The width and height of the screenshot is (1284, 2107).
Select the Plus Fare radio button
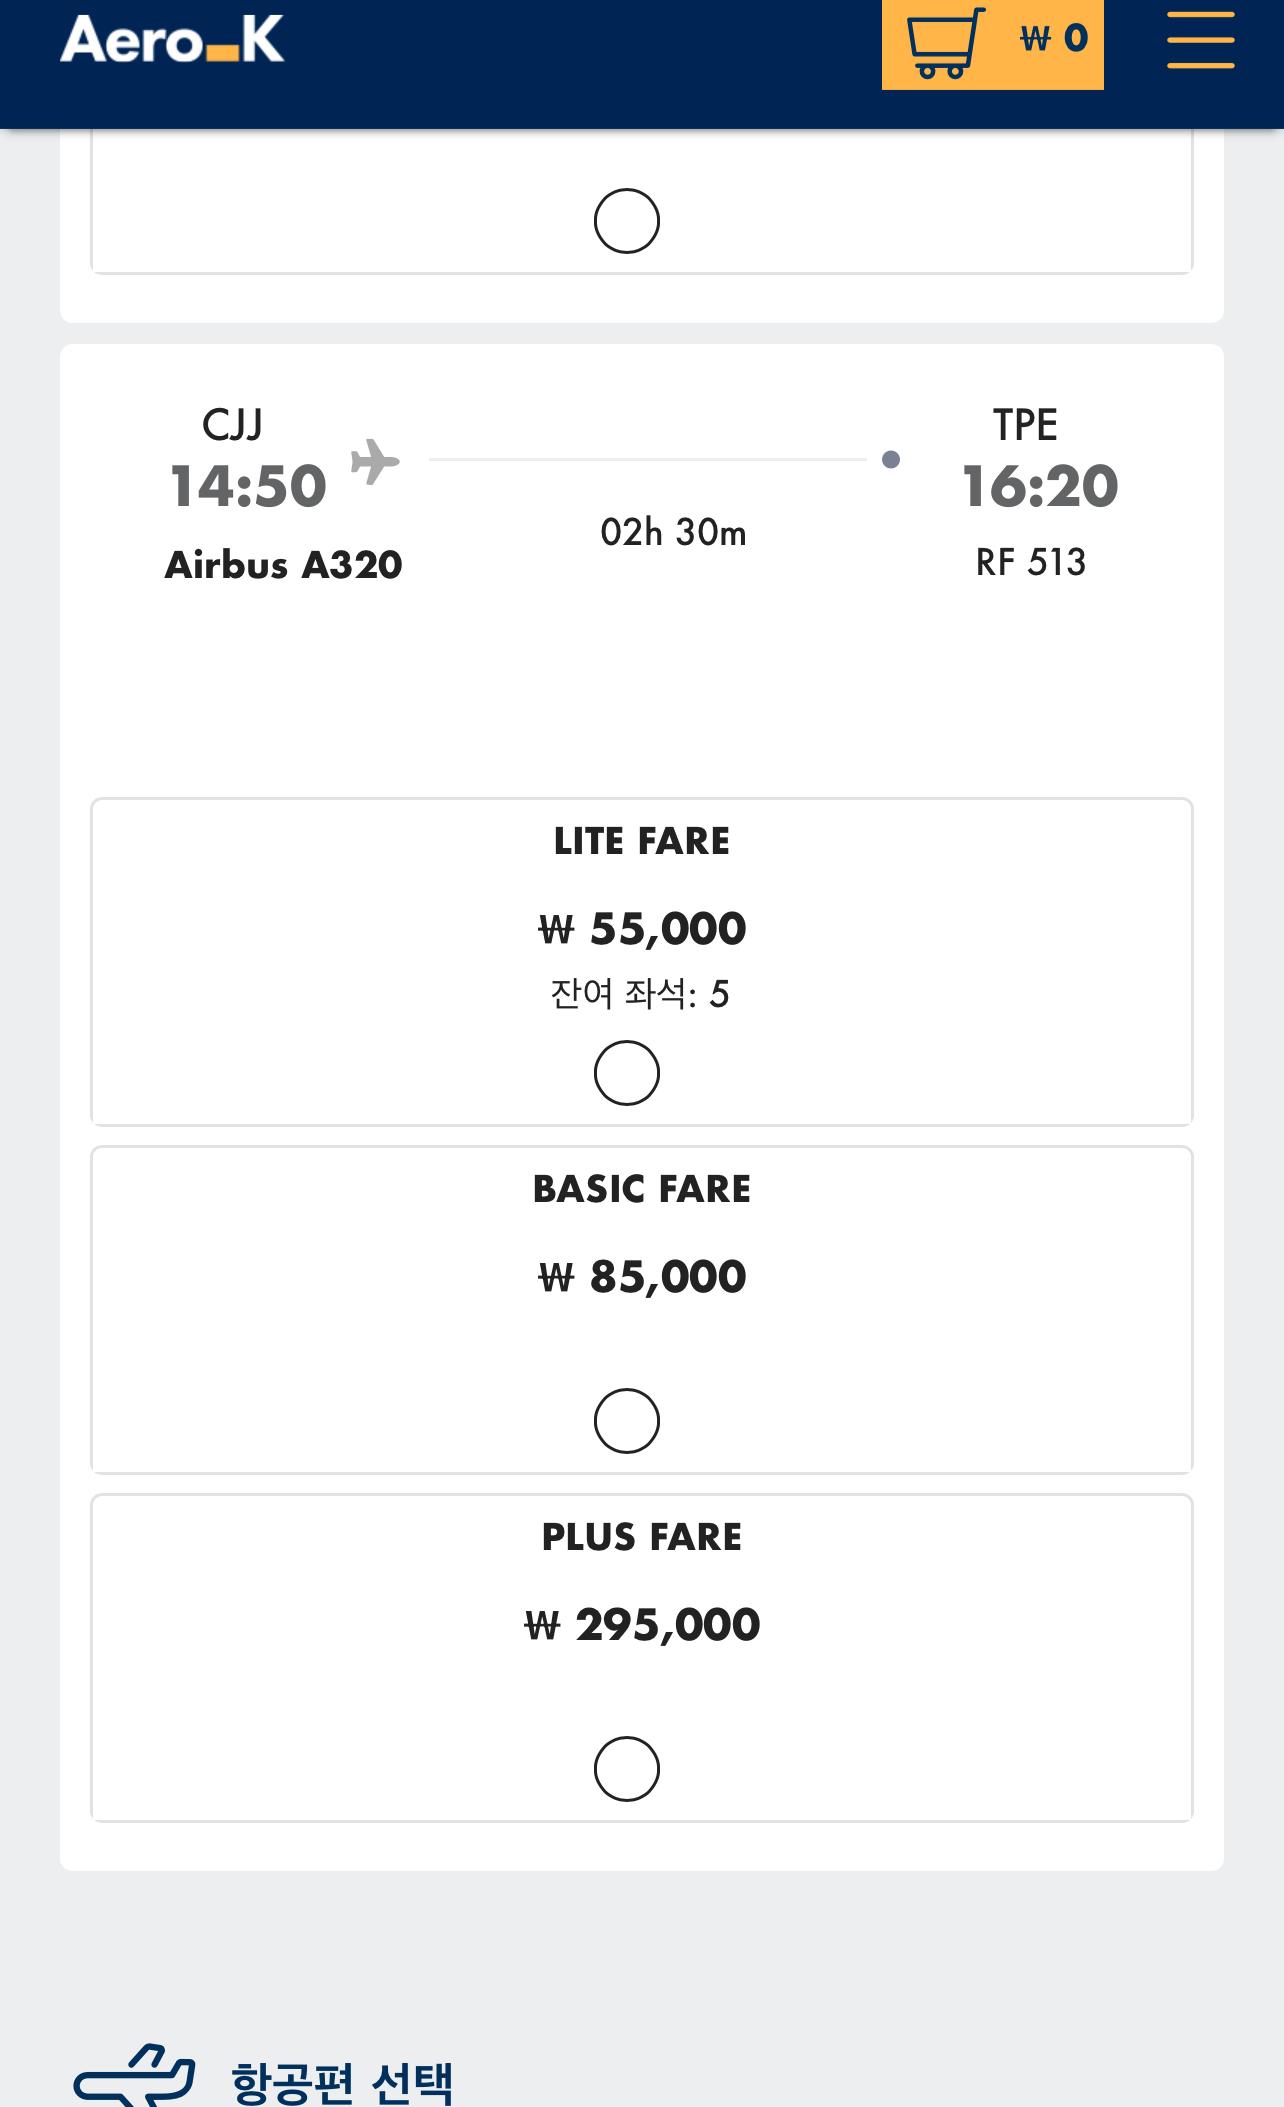[x=627, y=1769]
